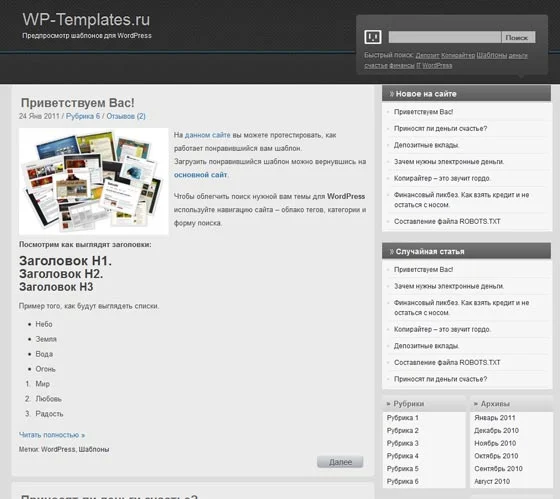Click Читать полностью » link
This screenshot has height=499, width=560.
52,435
